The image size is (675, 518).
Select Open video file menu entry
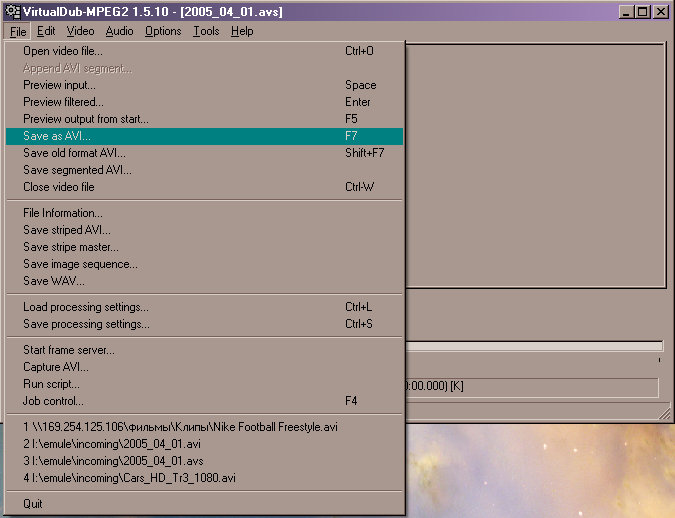tap(62, 51)
